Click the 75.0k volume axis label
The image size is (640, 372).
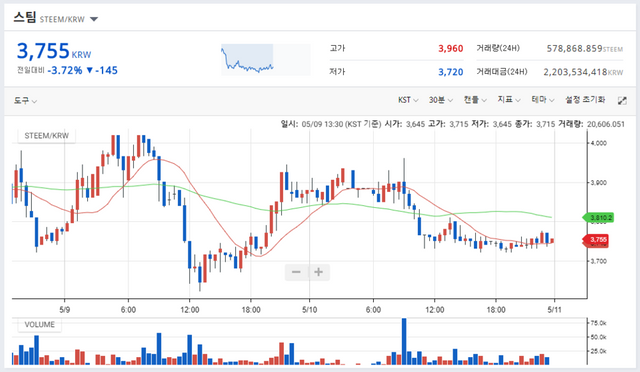click(599, 323)
